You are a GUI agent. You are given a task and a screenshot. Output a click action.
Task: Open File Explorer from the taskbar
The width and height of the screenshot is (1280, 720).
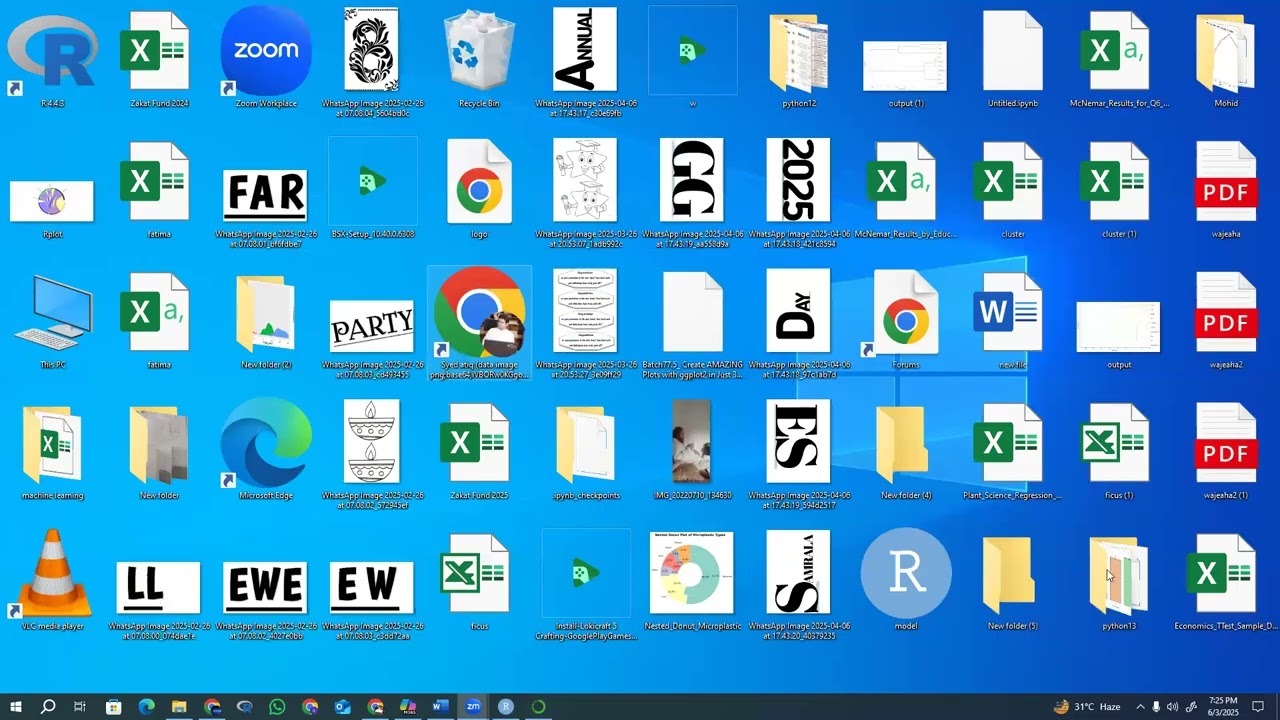pos(179,707)
